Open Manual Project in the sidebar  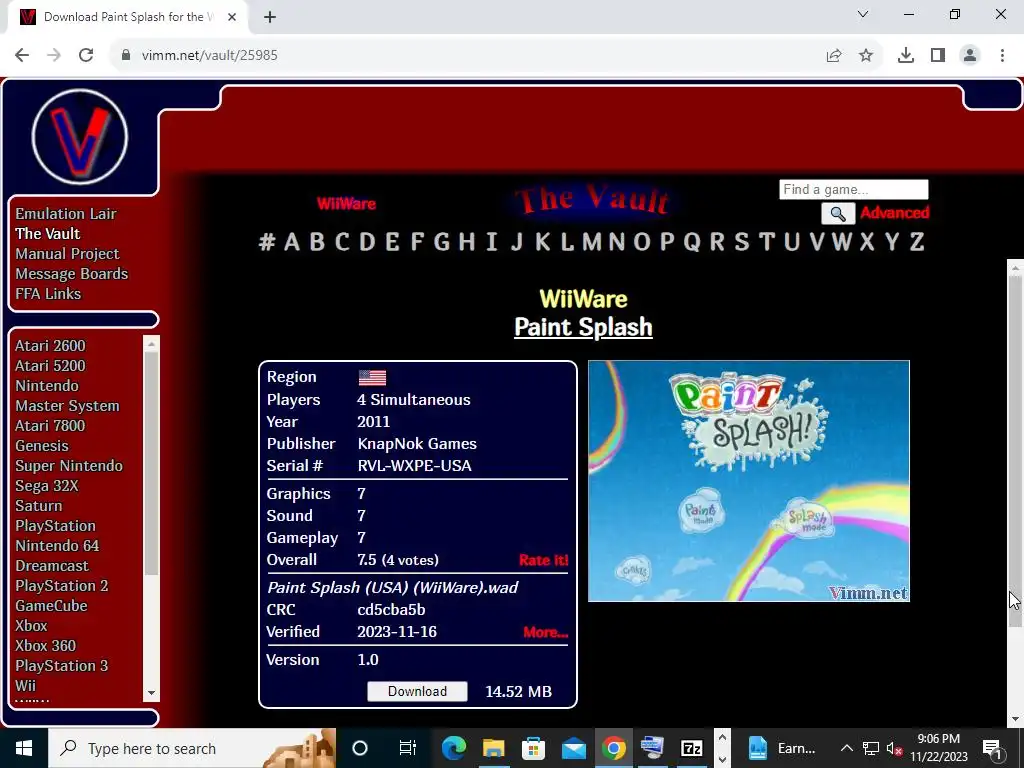tap(67, 254)
